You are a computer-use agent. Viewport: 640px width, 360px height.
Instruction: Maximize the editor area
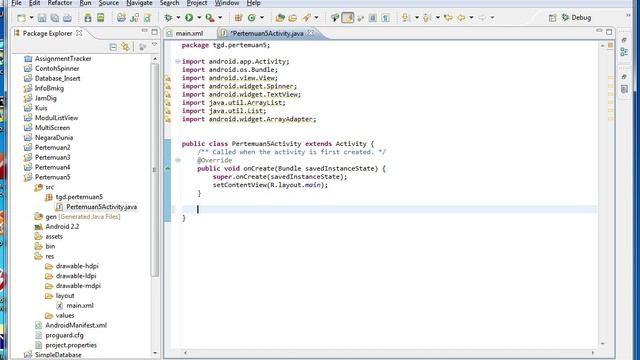(x=609, y=31)
